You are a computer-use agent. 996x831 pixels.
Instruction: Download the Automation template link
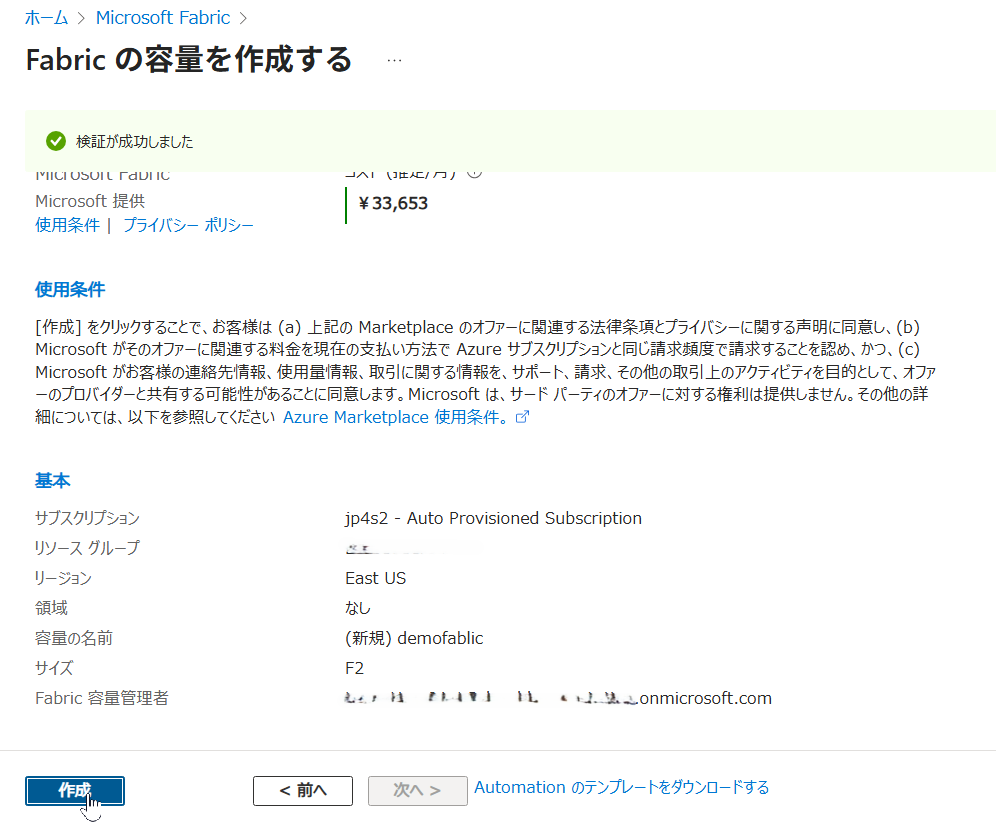click(x=621, y=788)
